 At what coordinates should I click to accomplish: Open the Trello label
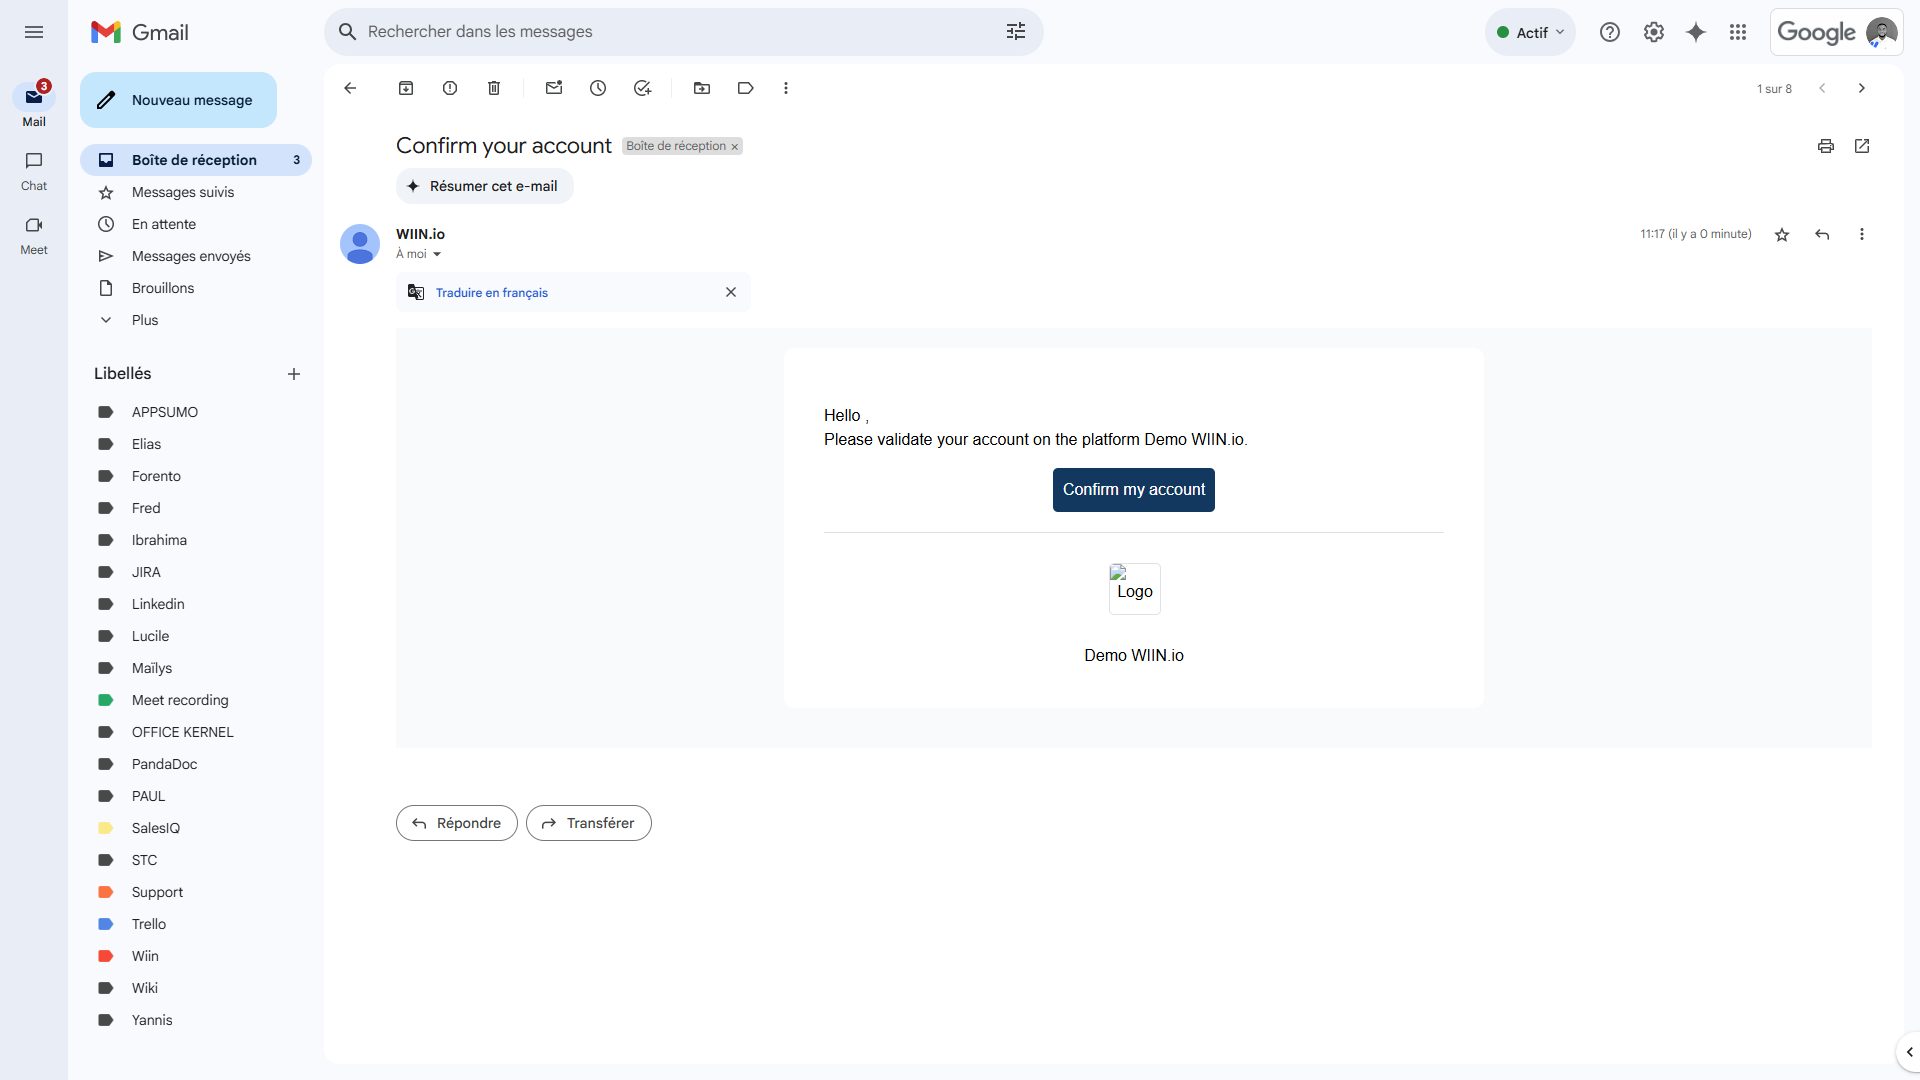196,924
